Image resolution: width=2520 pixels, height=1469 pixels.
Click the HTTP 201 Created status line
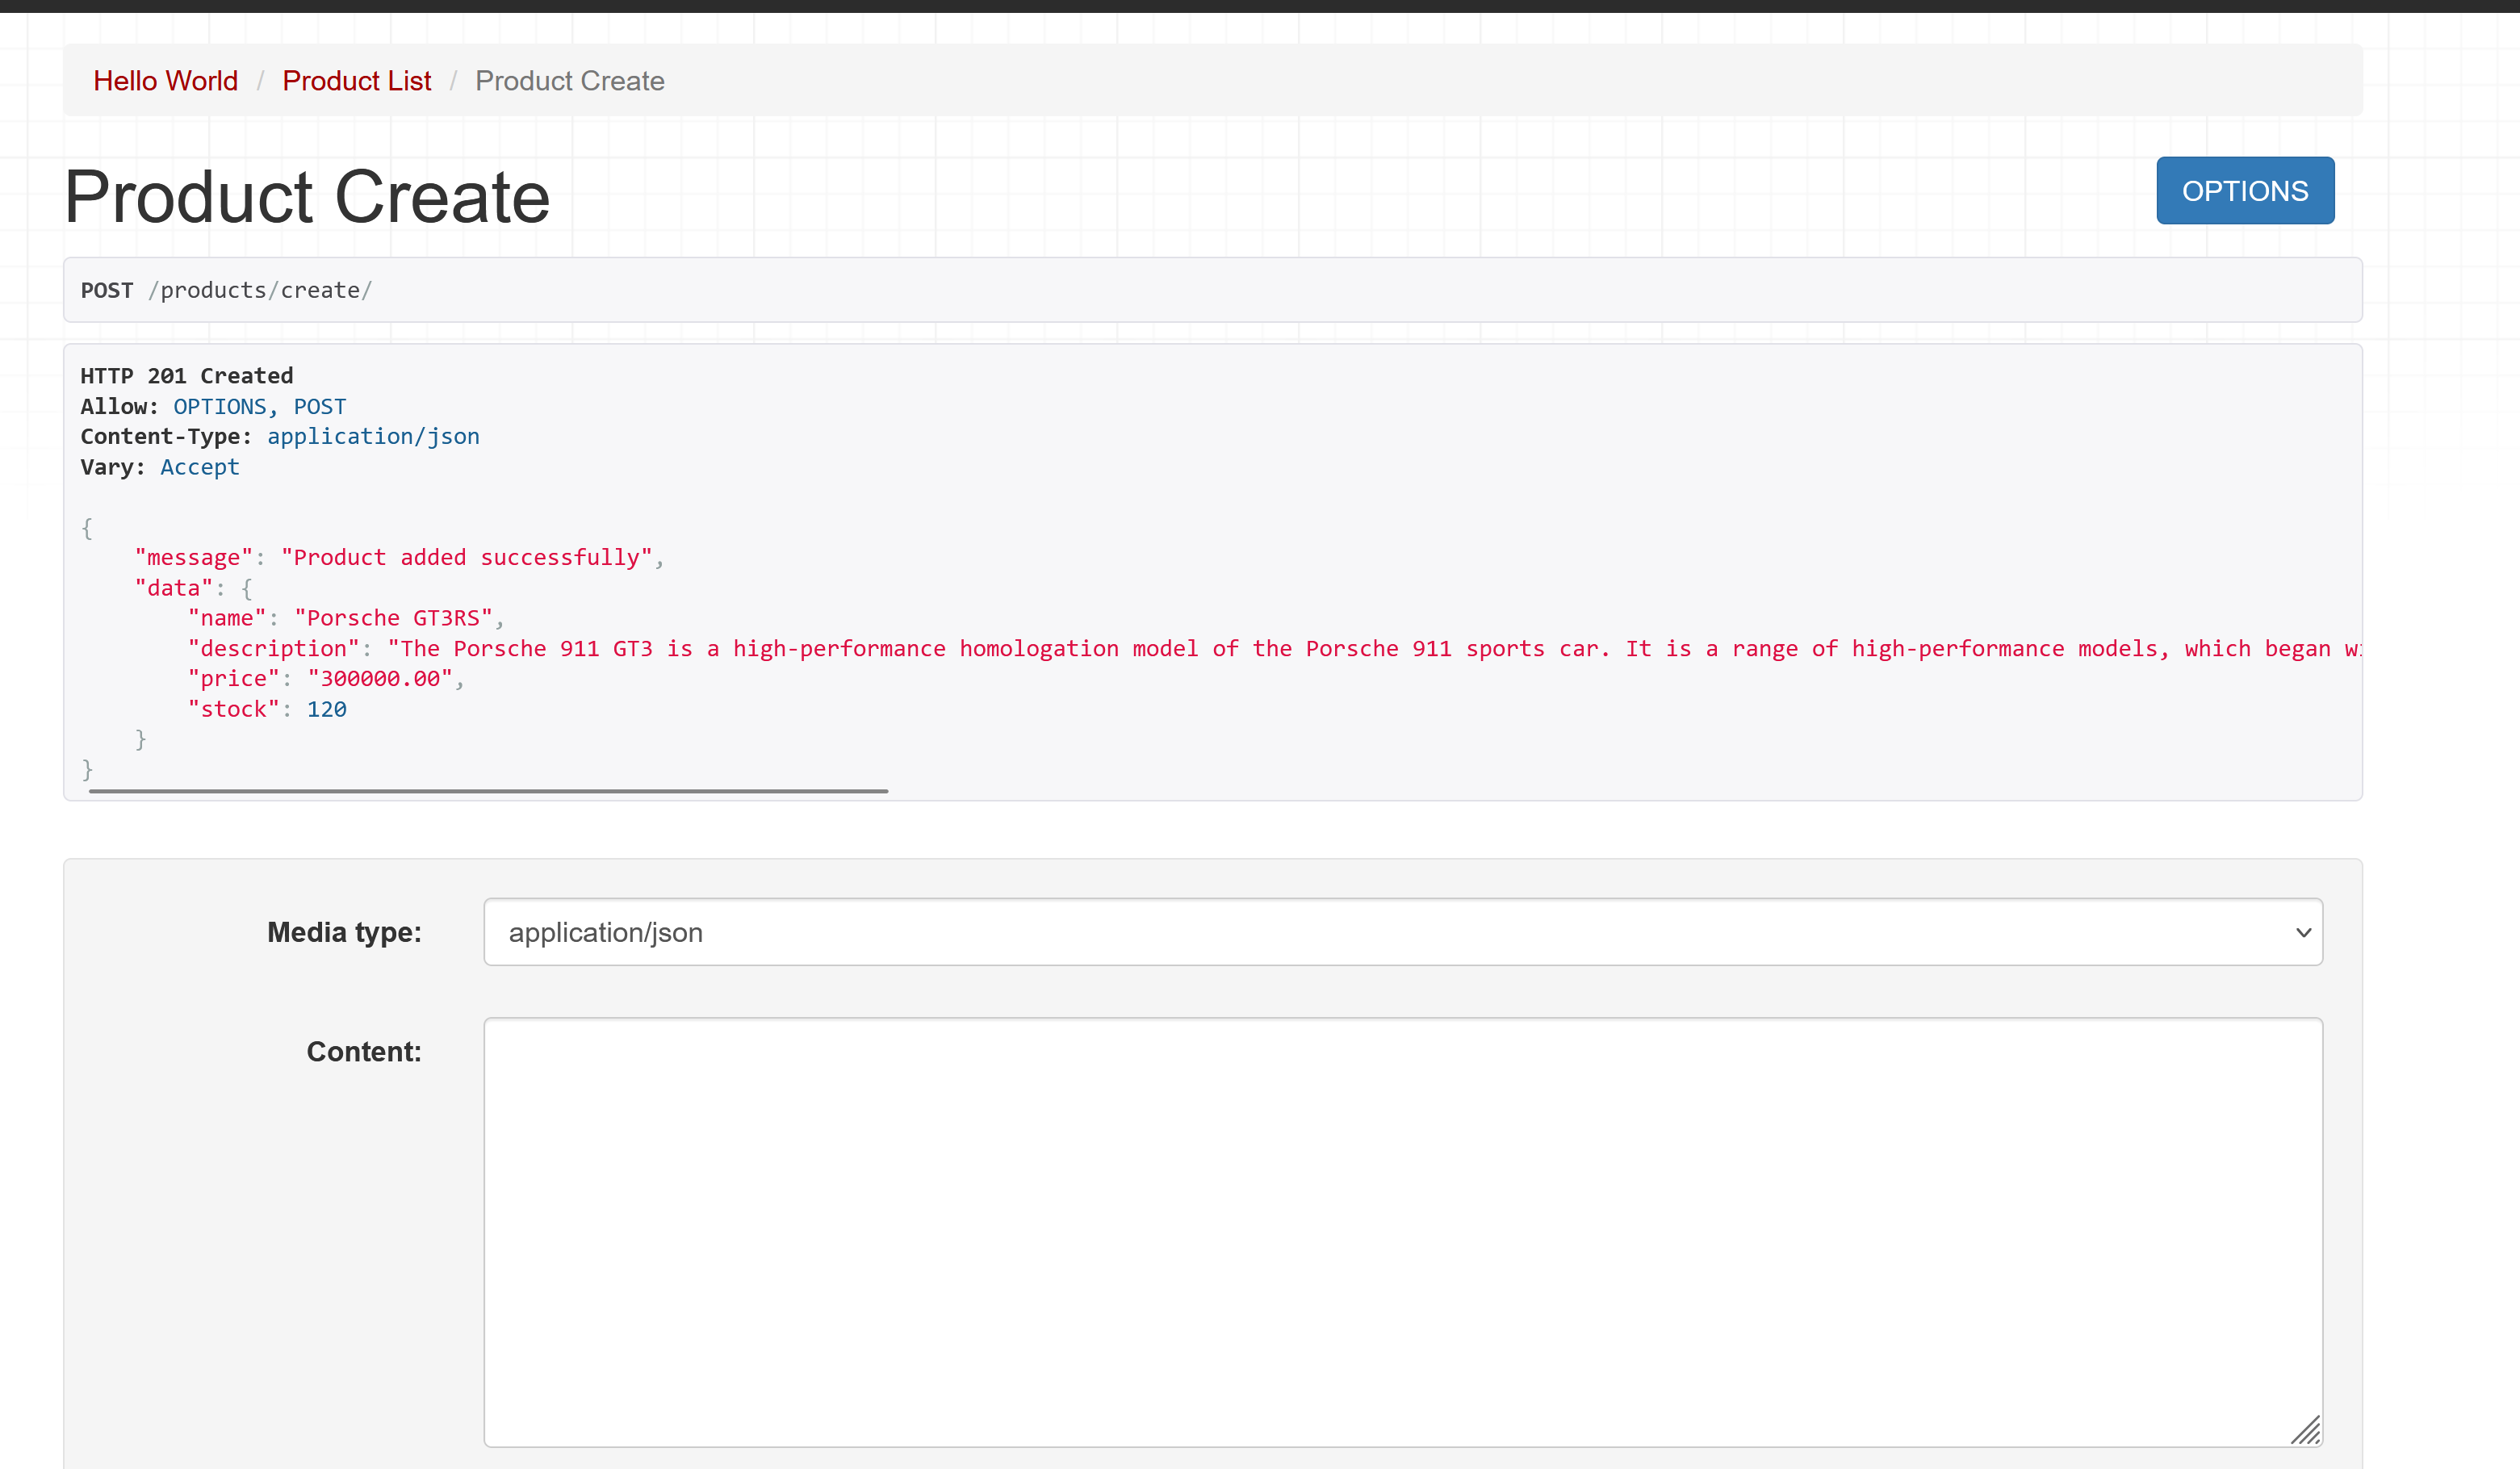coord(187,376)
